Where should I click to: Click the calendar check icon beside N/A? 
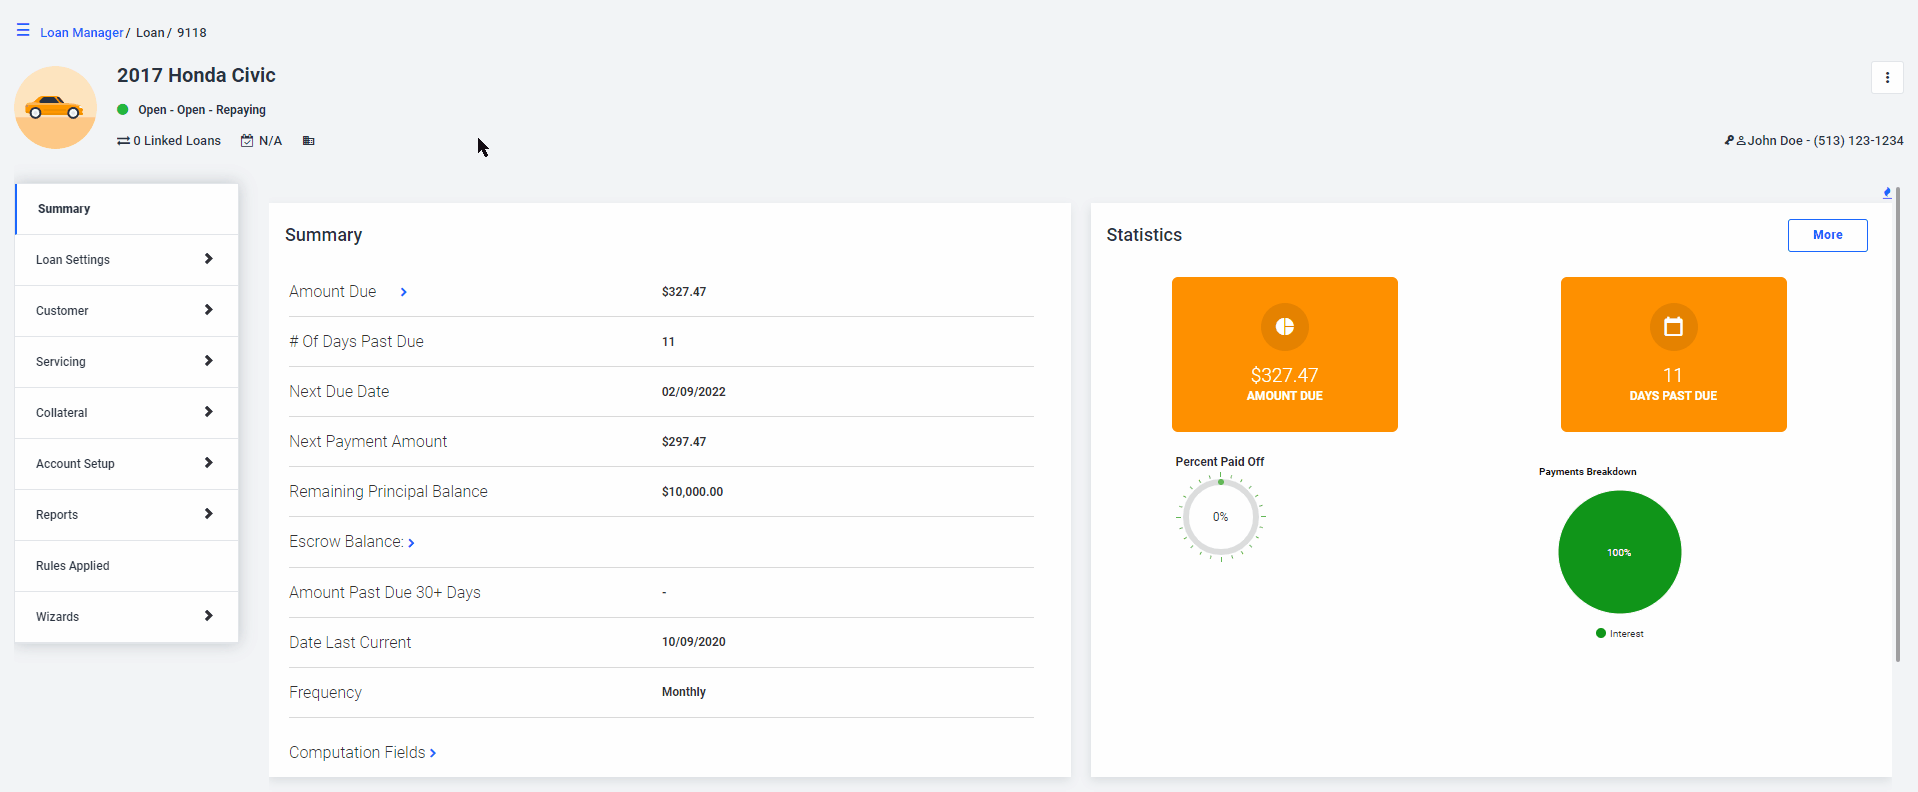tap(247, 141)
